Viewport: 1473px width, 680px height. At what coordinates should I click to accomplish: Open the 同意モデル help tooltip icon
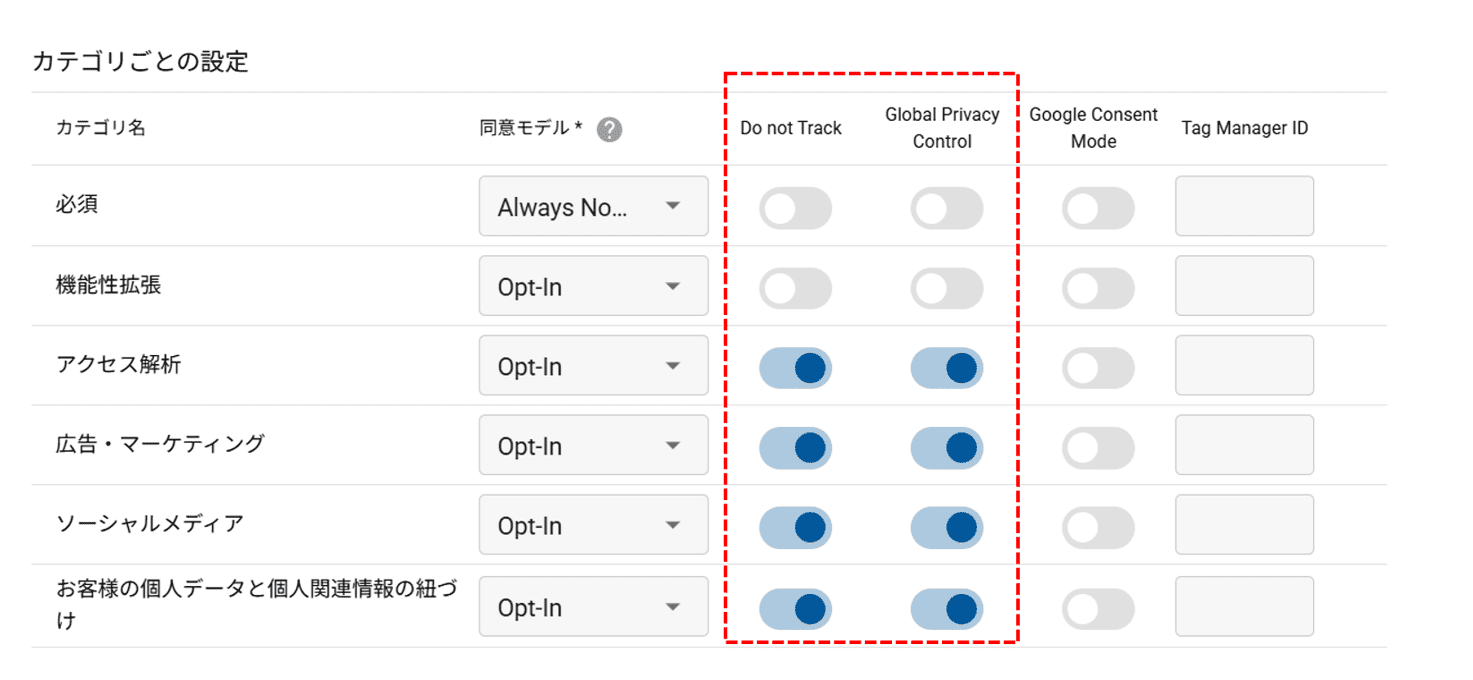609,128
